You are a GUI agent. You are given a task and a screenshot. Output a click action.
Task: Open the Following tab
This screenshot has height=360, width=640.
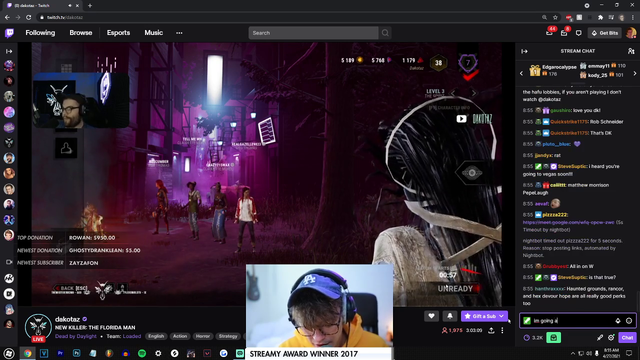pos(40,33)
